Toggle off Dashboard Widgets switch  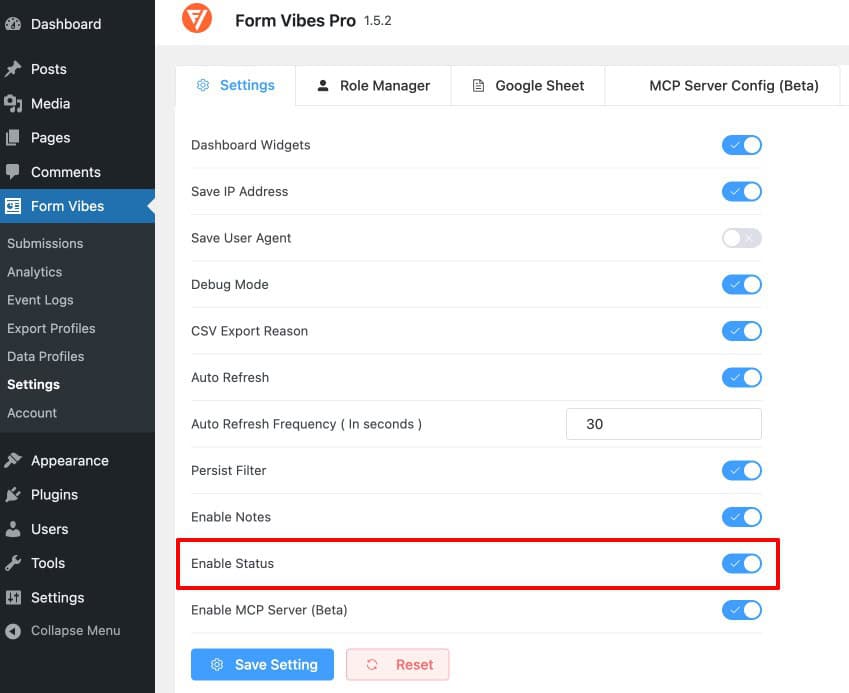[x=742, y=145]
